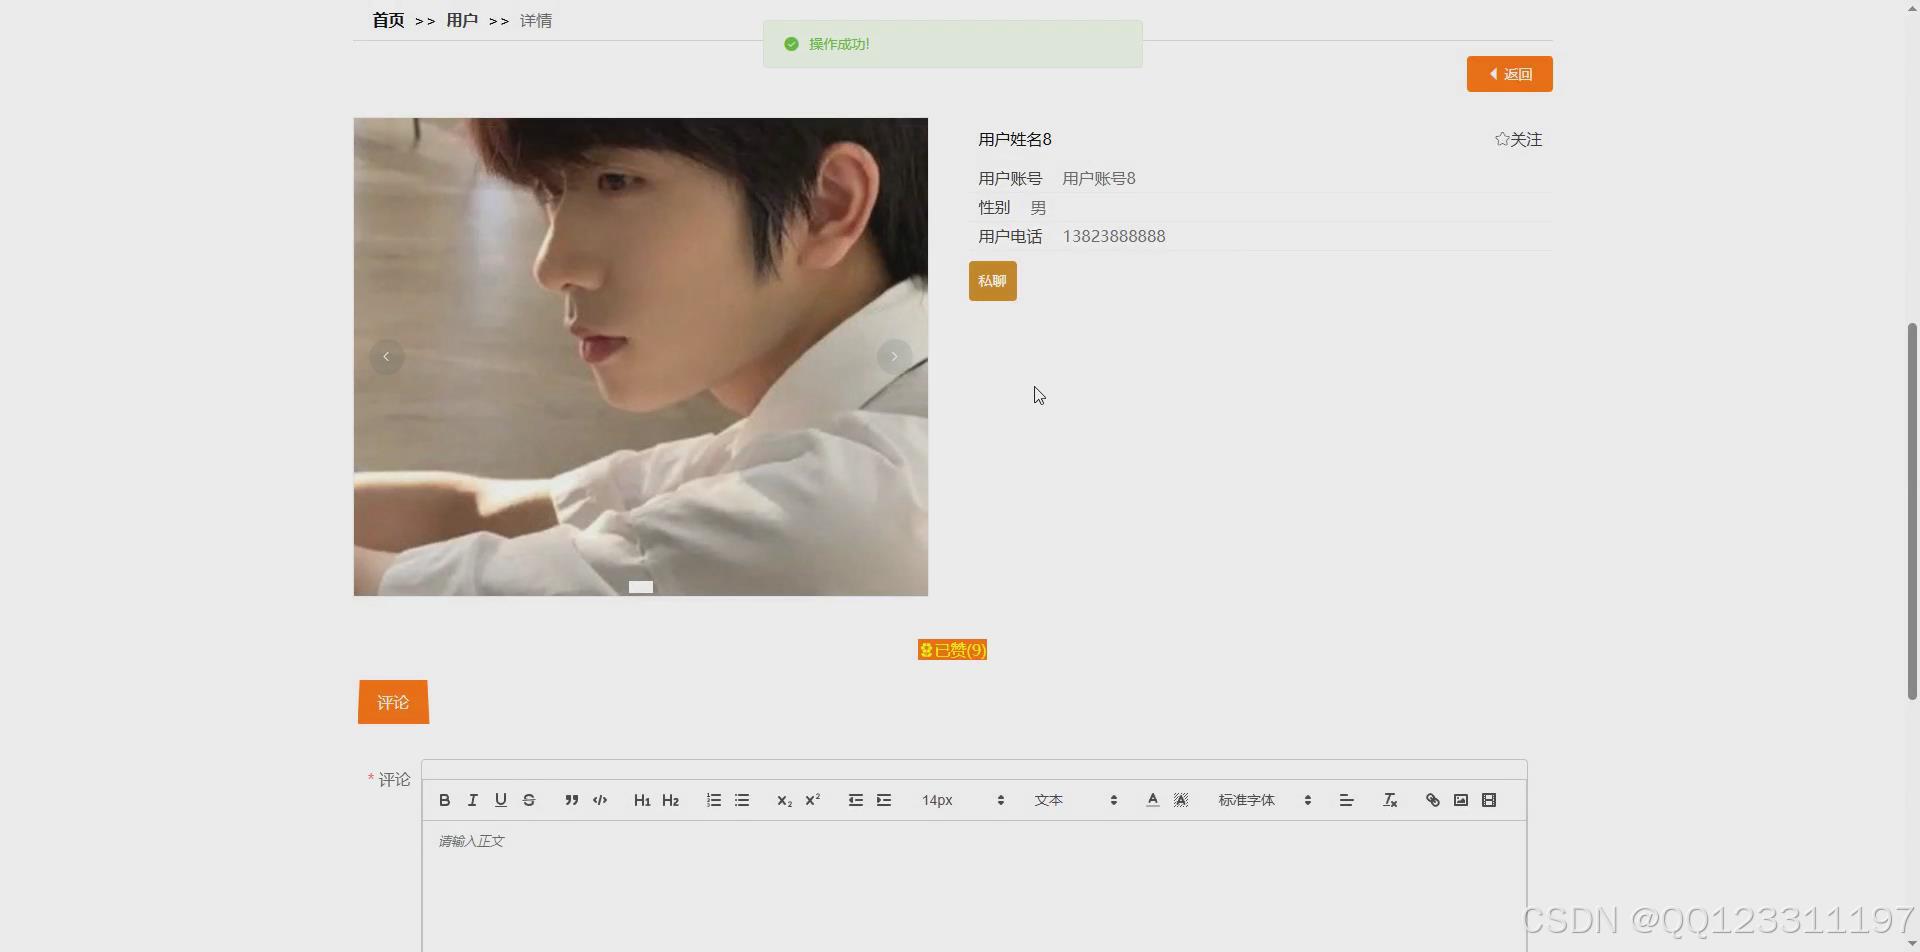Navigate to 用户 in breadcrumb

pos(462,20)
